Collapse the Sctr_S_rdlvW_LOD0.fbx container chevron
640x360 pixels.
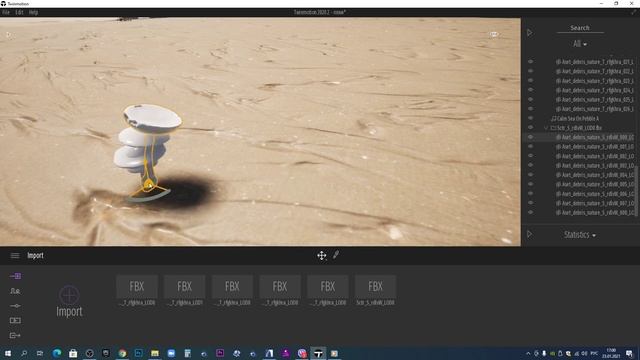pos(546,128)
